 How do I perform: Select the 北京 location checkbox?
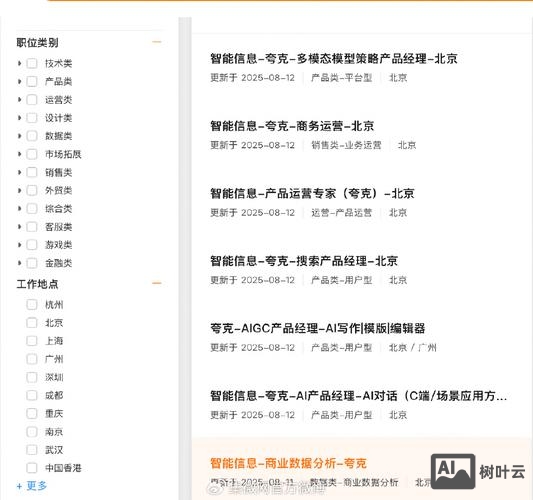32,323
